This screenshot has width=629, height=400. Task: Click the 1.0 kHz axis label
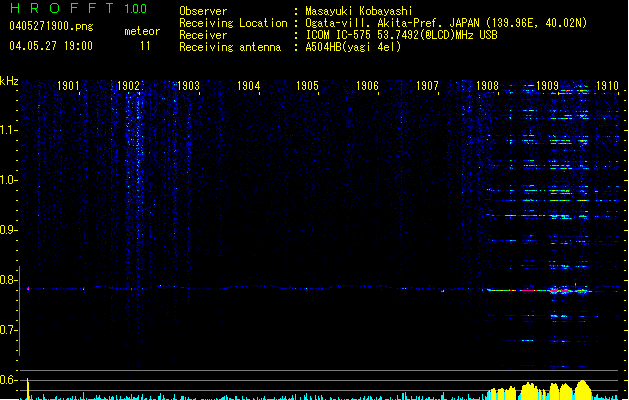pyautogui.click(x=9, y=180)
